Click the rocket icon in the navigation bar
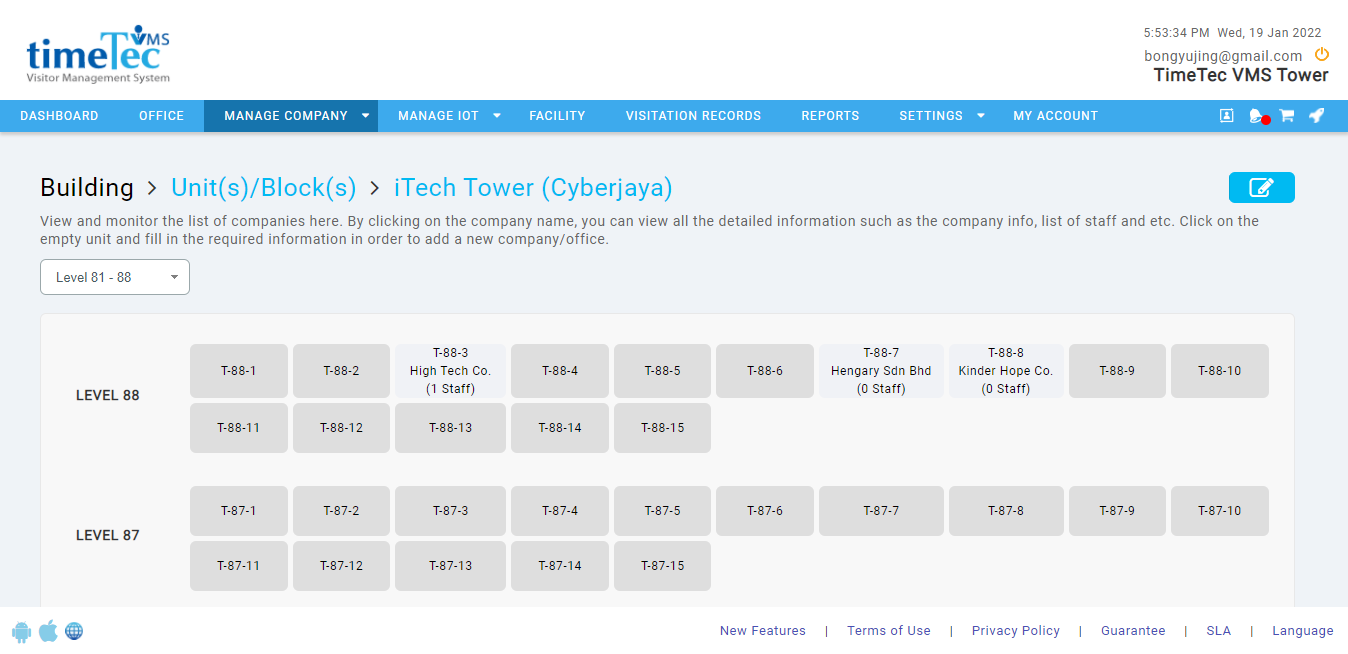The image size is (1348, 654). [1317, 116]
